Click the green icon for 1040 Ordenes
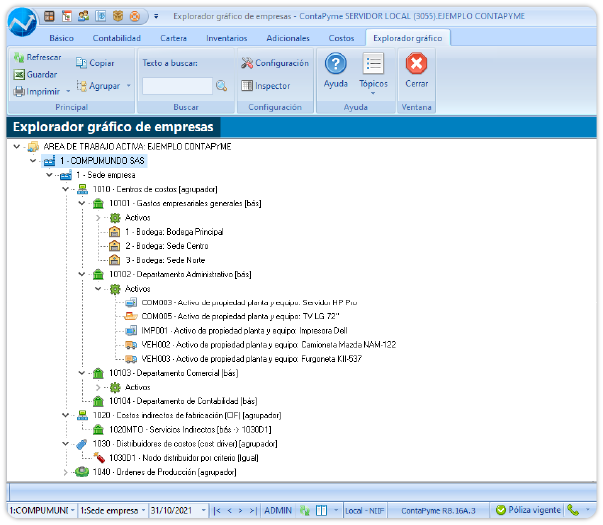Viewport: 603px width, 525px height. point(82,472)
